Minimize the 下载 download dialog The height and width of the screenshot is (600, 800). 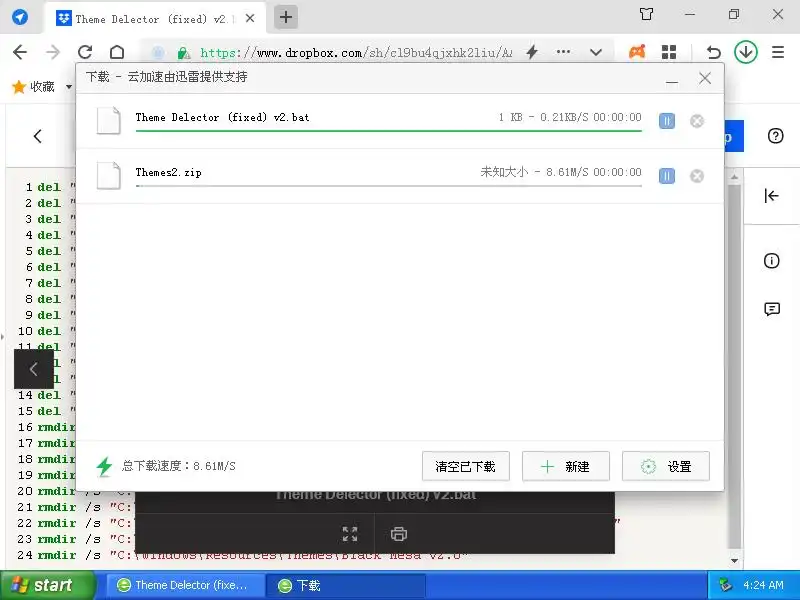point(672,80)
